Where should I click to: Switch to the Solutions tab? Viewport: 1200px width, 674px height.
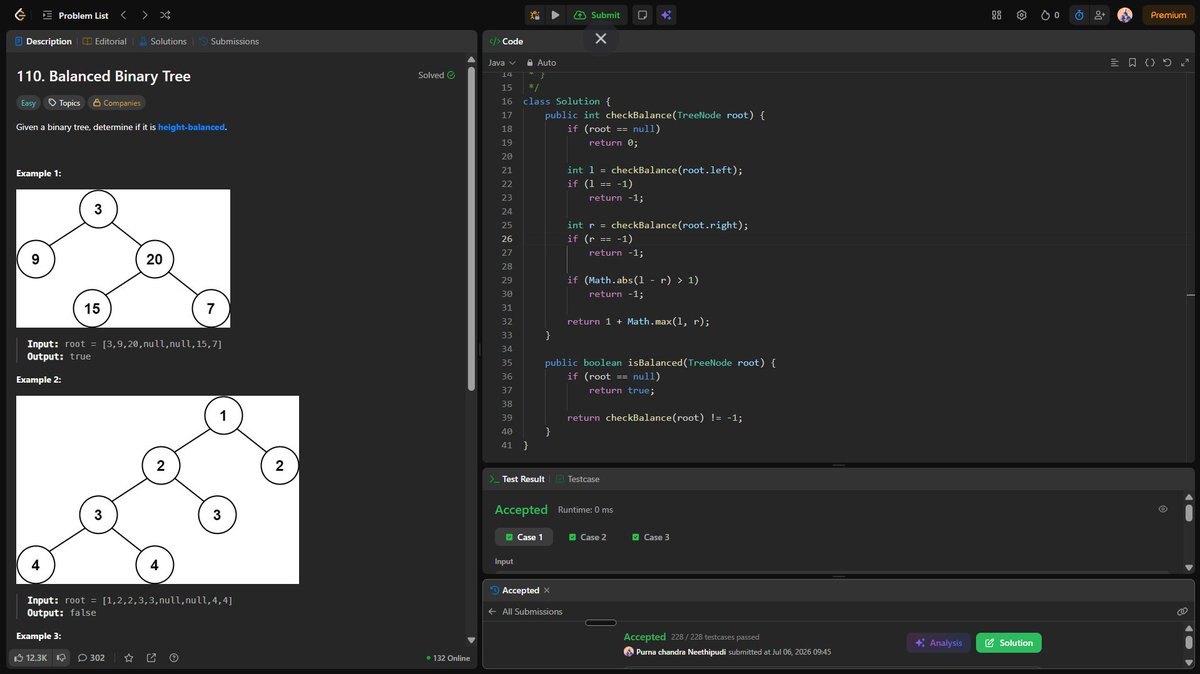162,41
